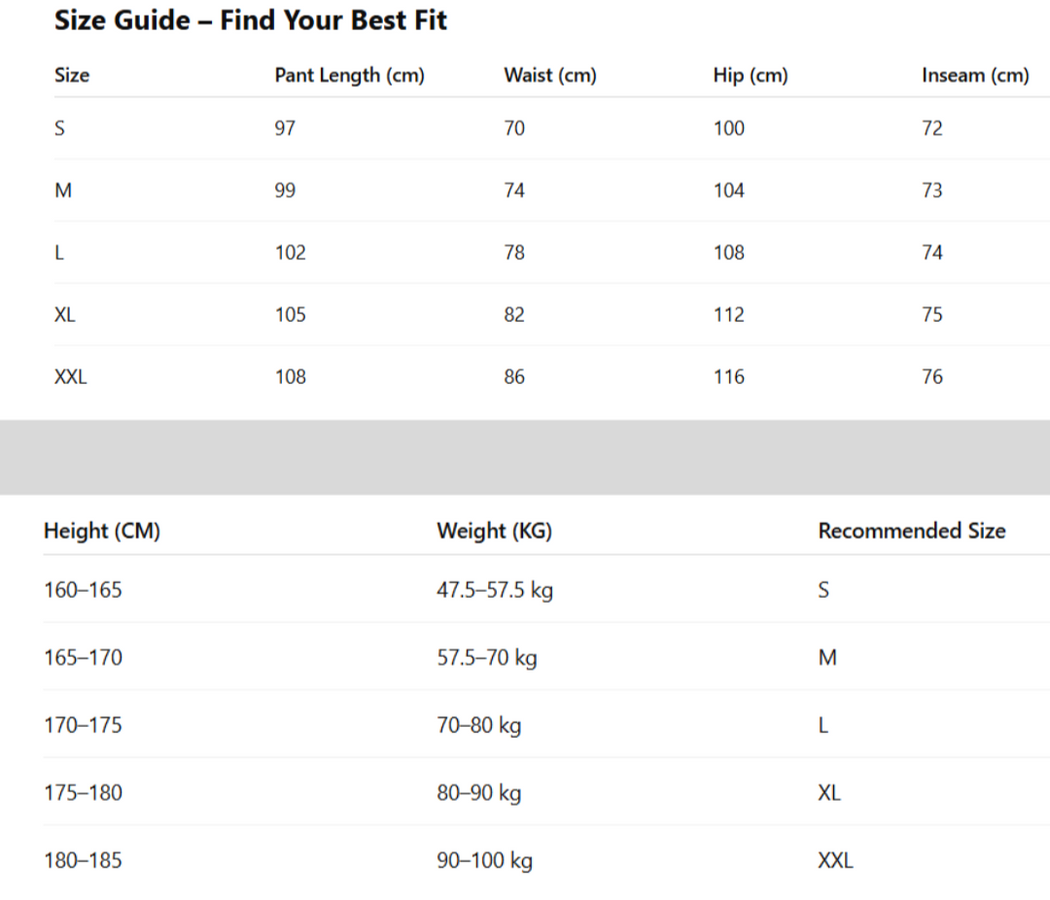The width and height of the screenshot is (1050, 900).
Task: Click the Height (CM) column header
Action: (102, 531)
